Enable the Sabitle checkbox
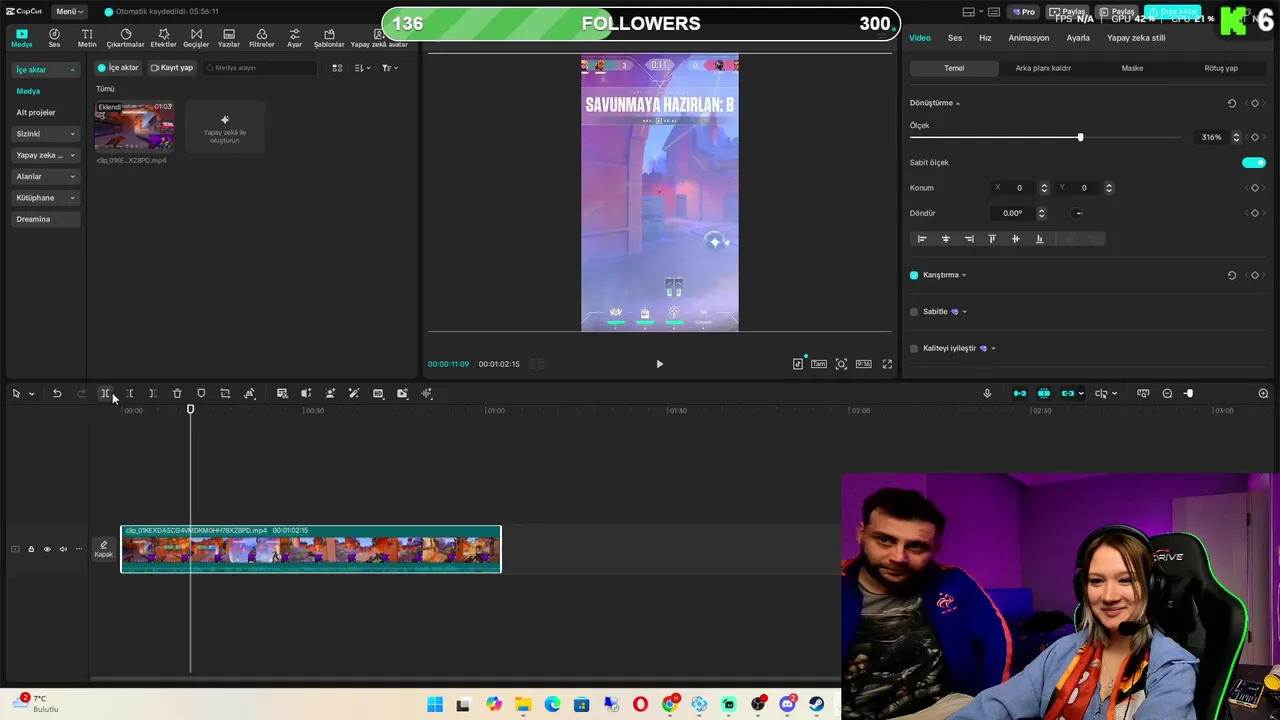The width and height of the screenshot is (1280, 720). tap(914, 312)
